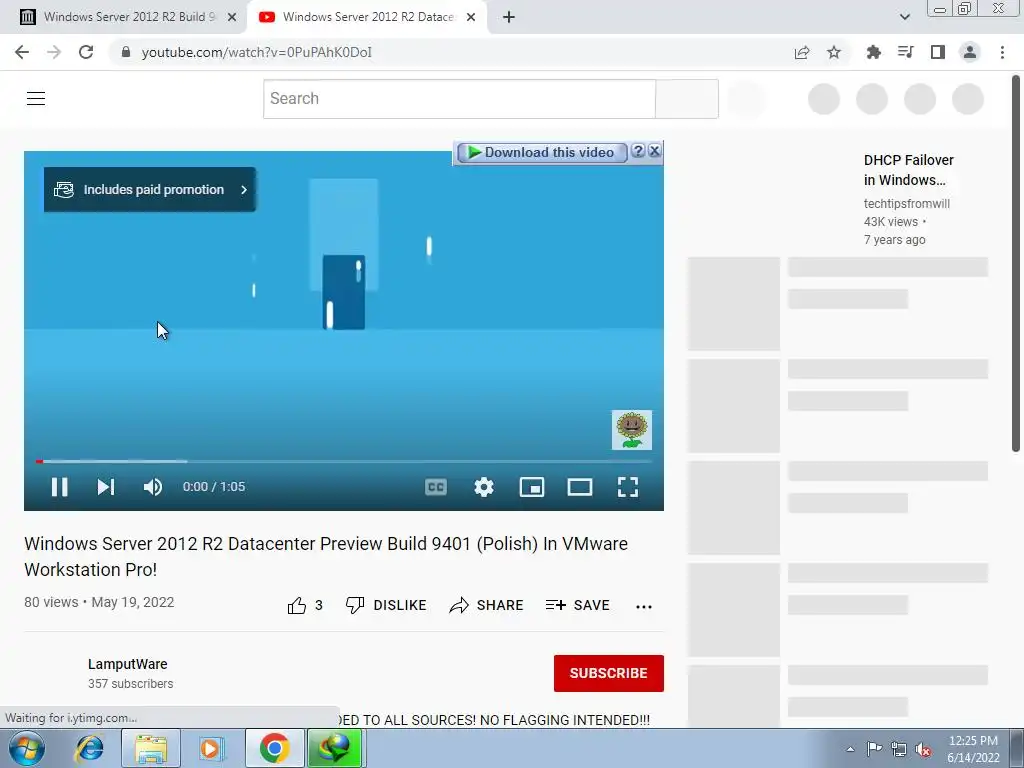Screen dimensions: 1024x768
Task: Open the techtipsfromwill channel
Action: pos(906,204)
